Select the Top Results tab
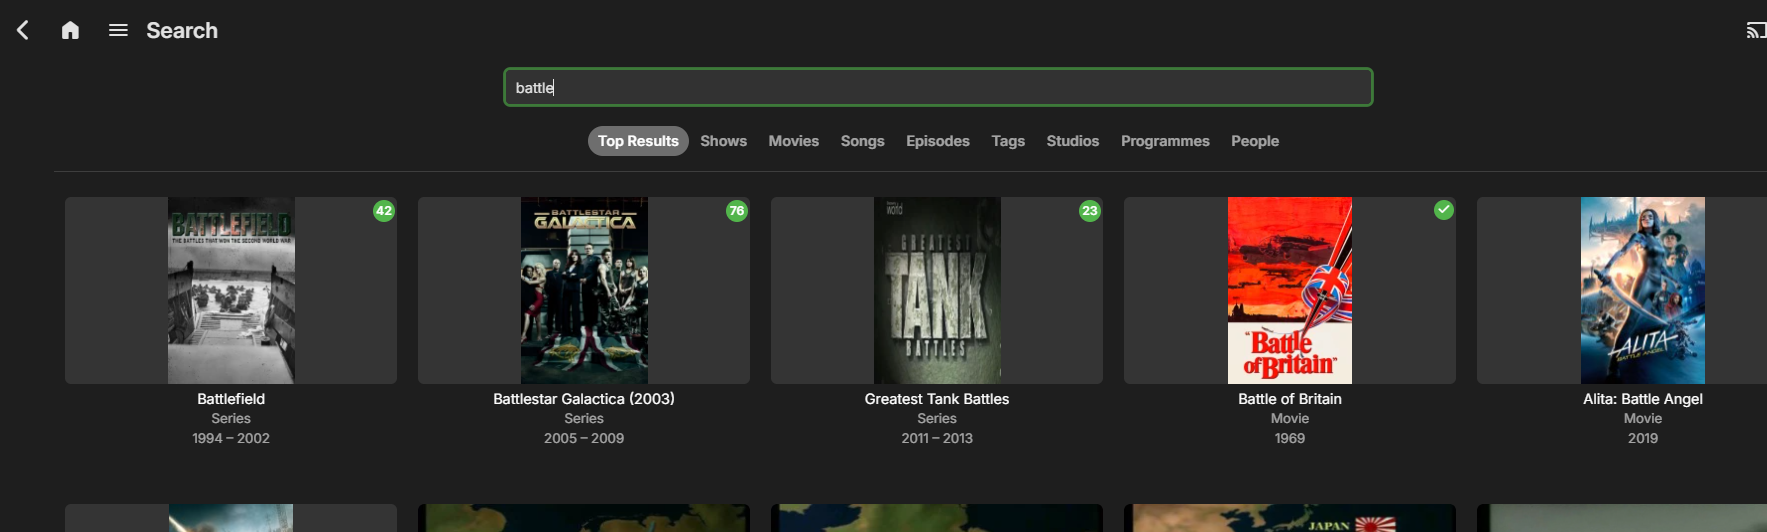Viewport: 1767px width, 532px height. tap(638, 141)
